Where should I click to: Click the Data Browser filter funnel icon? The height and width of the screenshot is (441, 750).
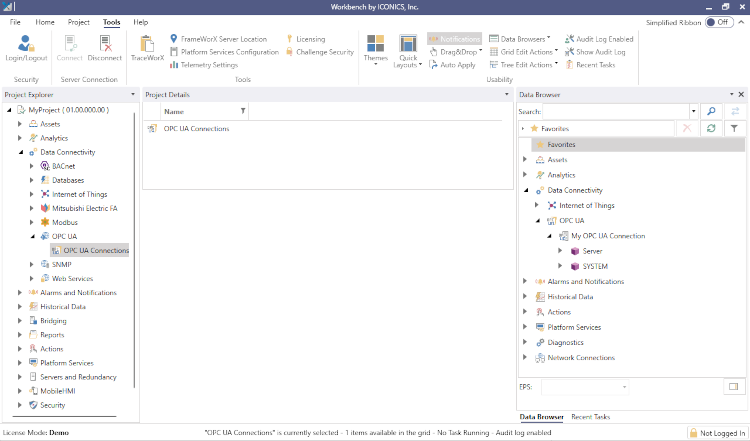pyautogui.click(x=734, y=128)
